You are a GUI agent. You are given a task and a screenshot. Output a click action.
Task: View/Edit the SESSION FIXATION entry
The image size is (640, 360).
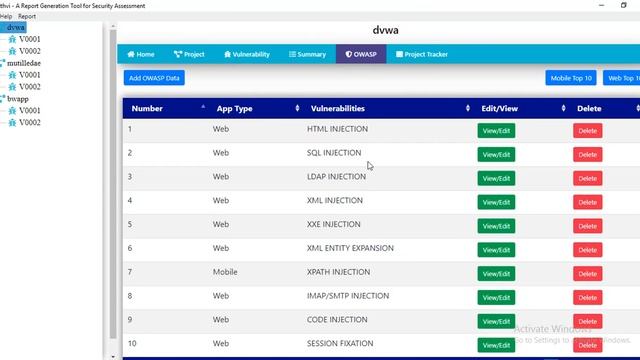[496, 345]
